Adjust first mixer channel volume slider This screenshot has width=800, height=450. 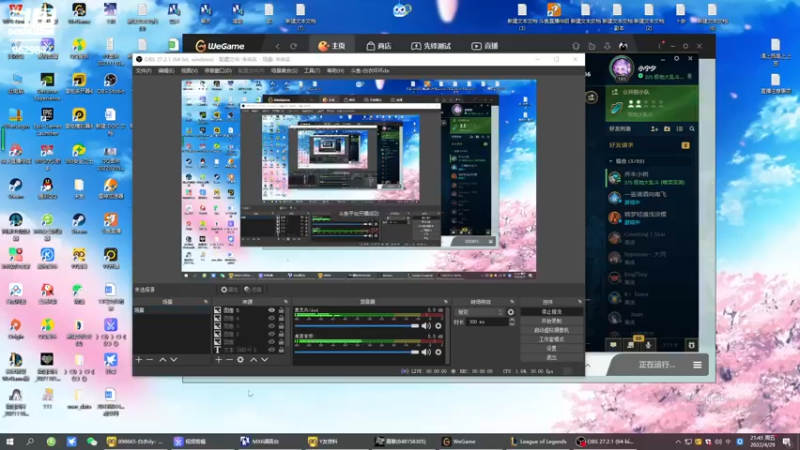(x=357, y=326)
